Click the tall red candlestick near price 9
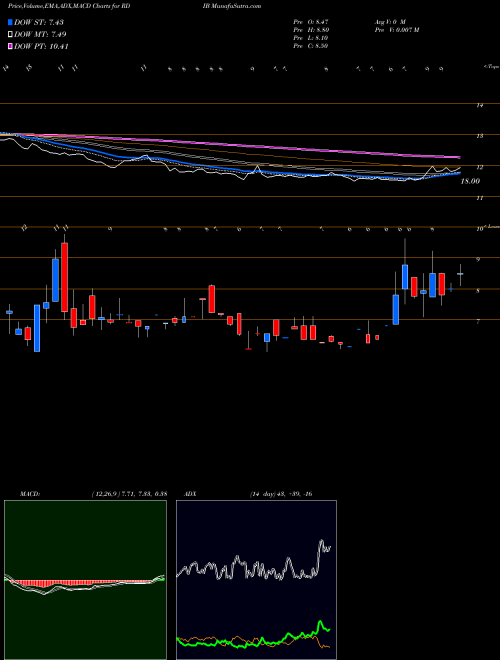The image size is (500, 660). 64,277
